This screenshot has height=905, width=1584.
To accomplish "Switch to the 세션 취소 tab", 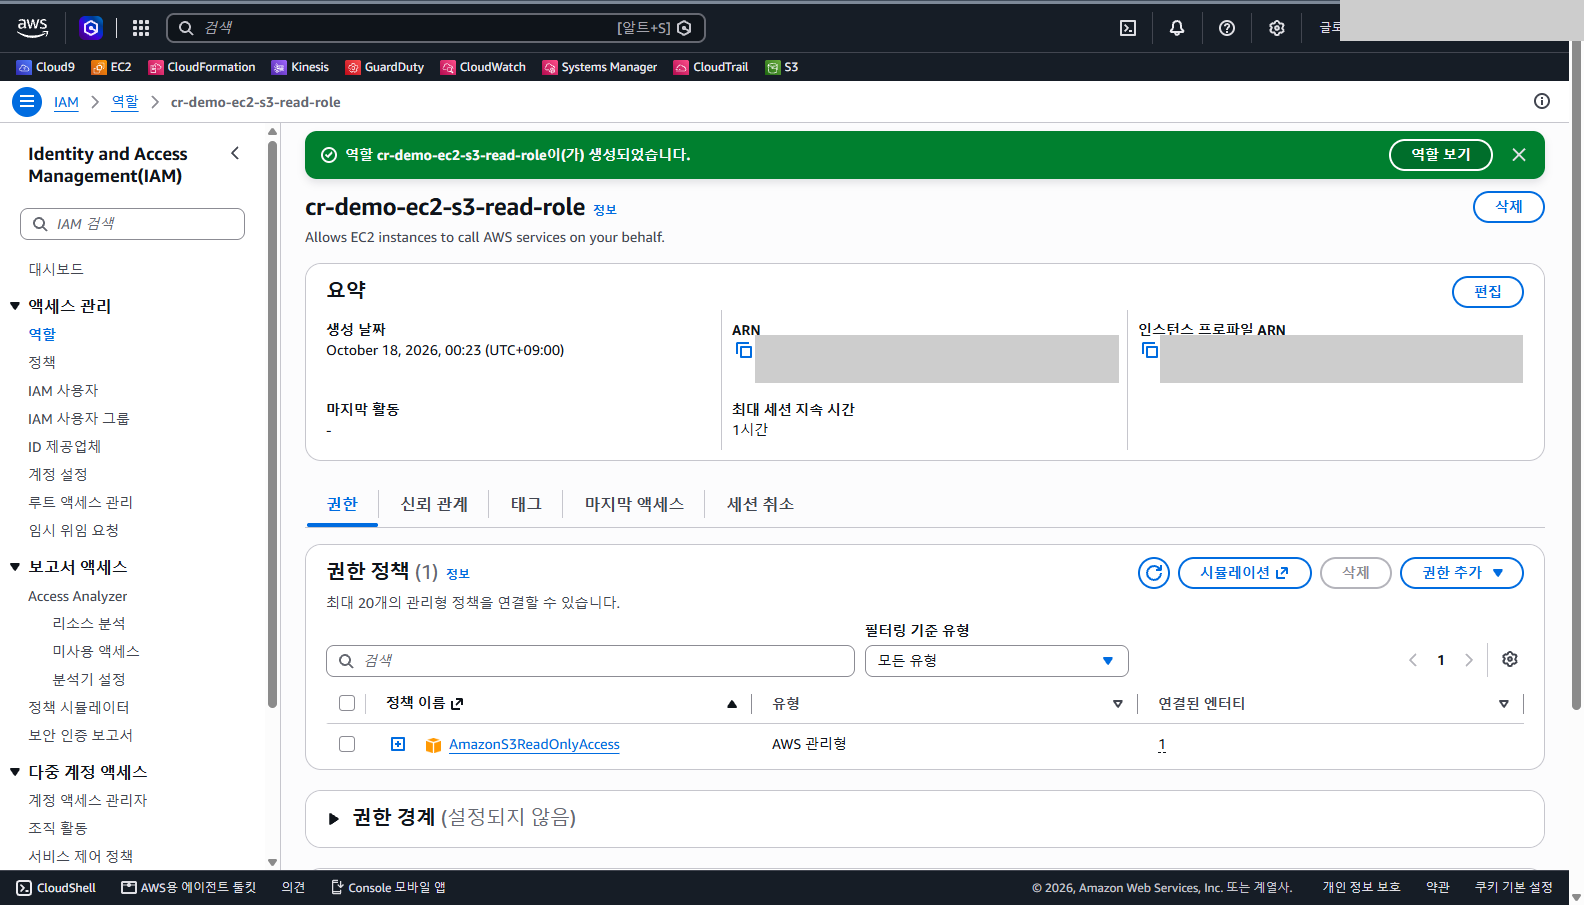I will tap(760, 504).
